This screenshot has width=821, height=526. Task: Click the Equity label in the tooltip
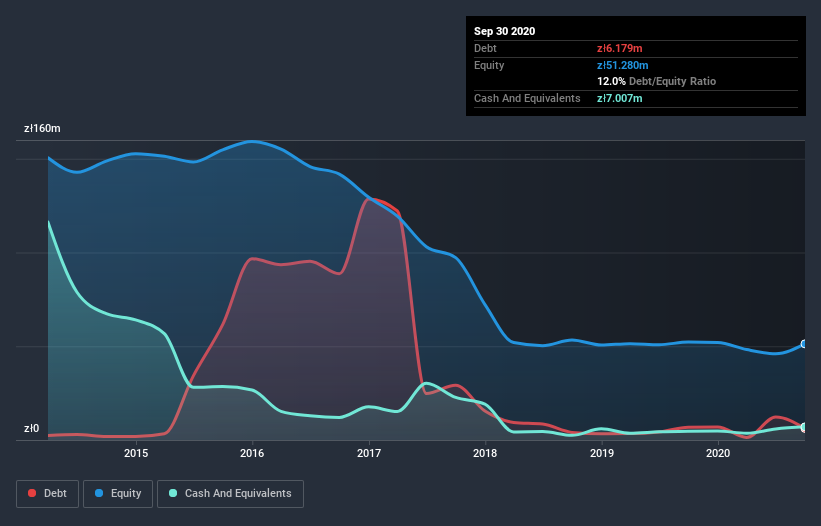(x=489, y=65)
